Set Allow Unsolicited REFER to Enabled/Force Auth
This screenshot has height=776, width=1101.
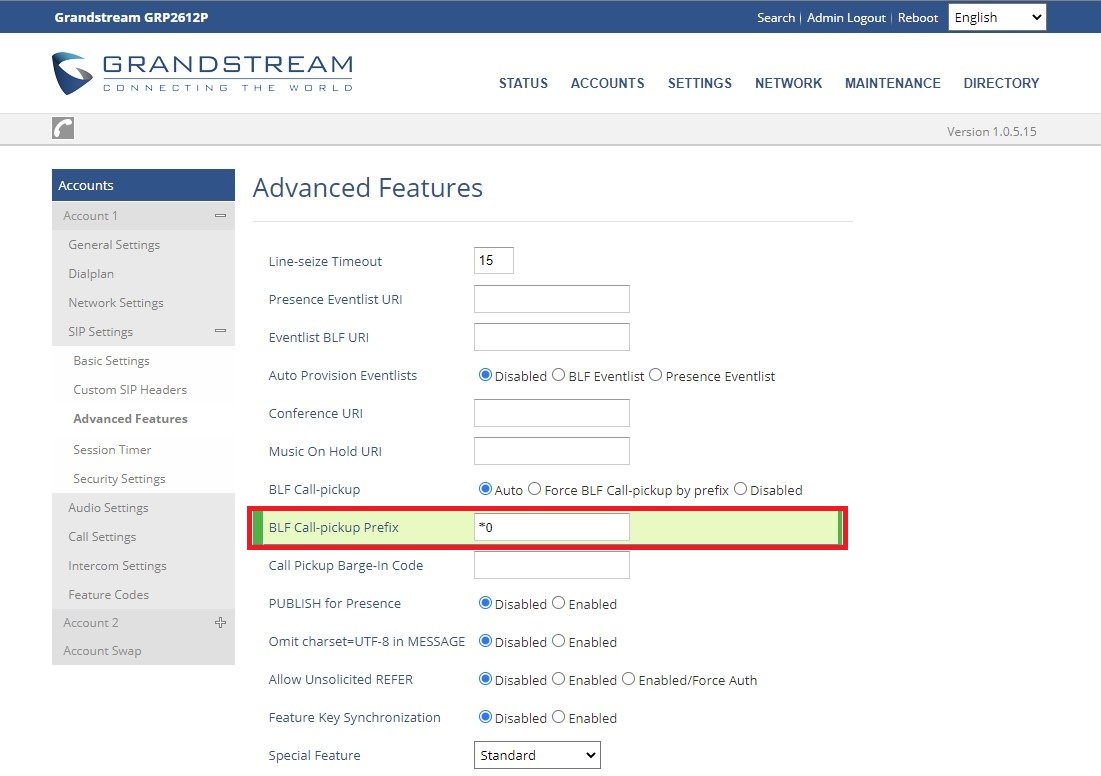pyautogui.click(x=629, y=680)
